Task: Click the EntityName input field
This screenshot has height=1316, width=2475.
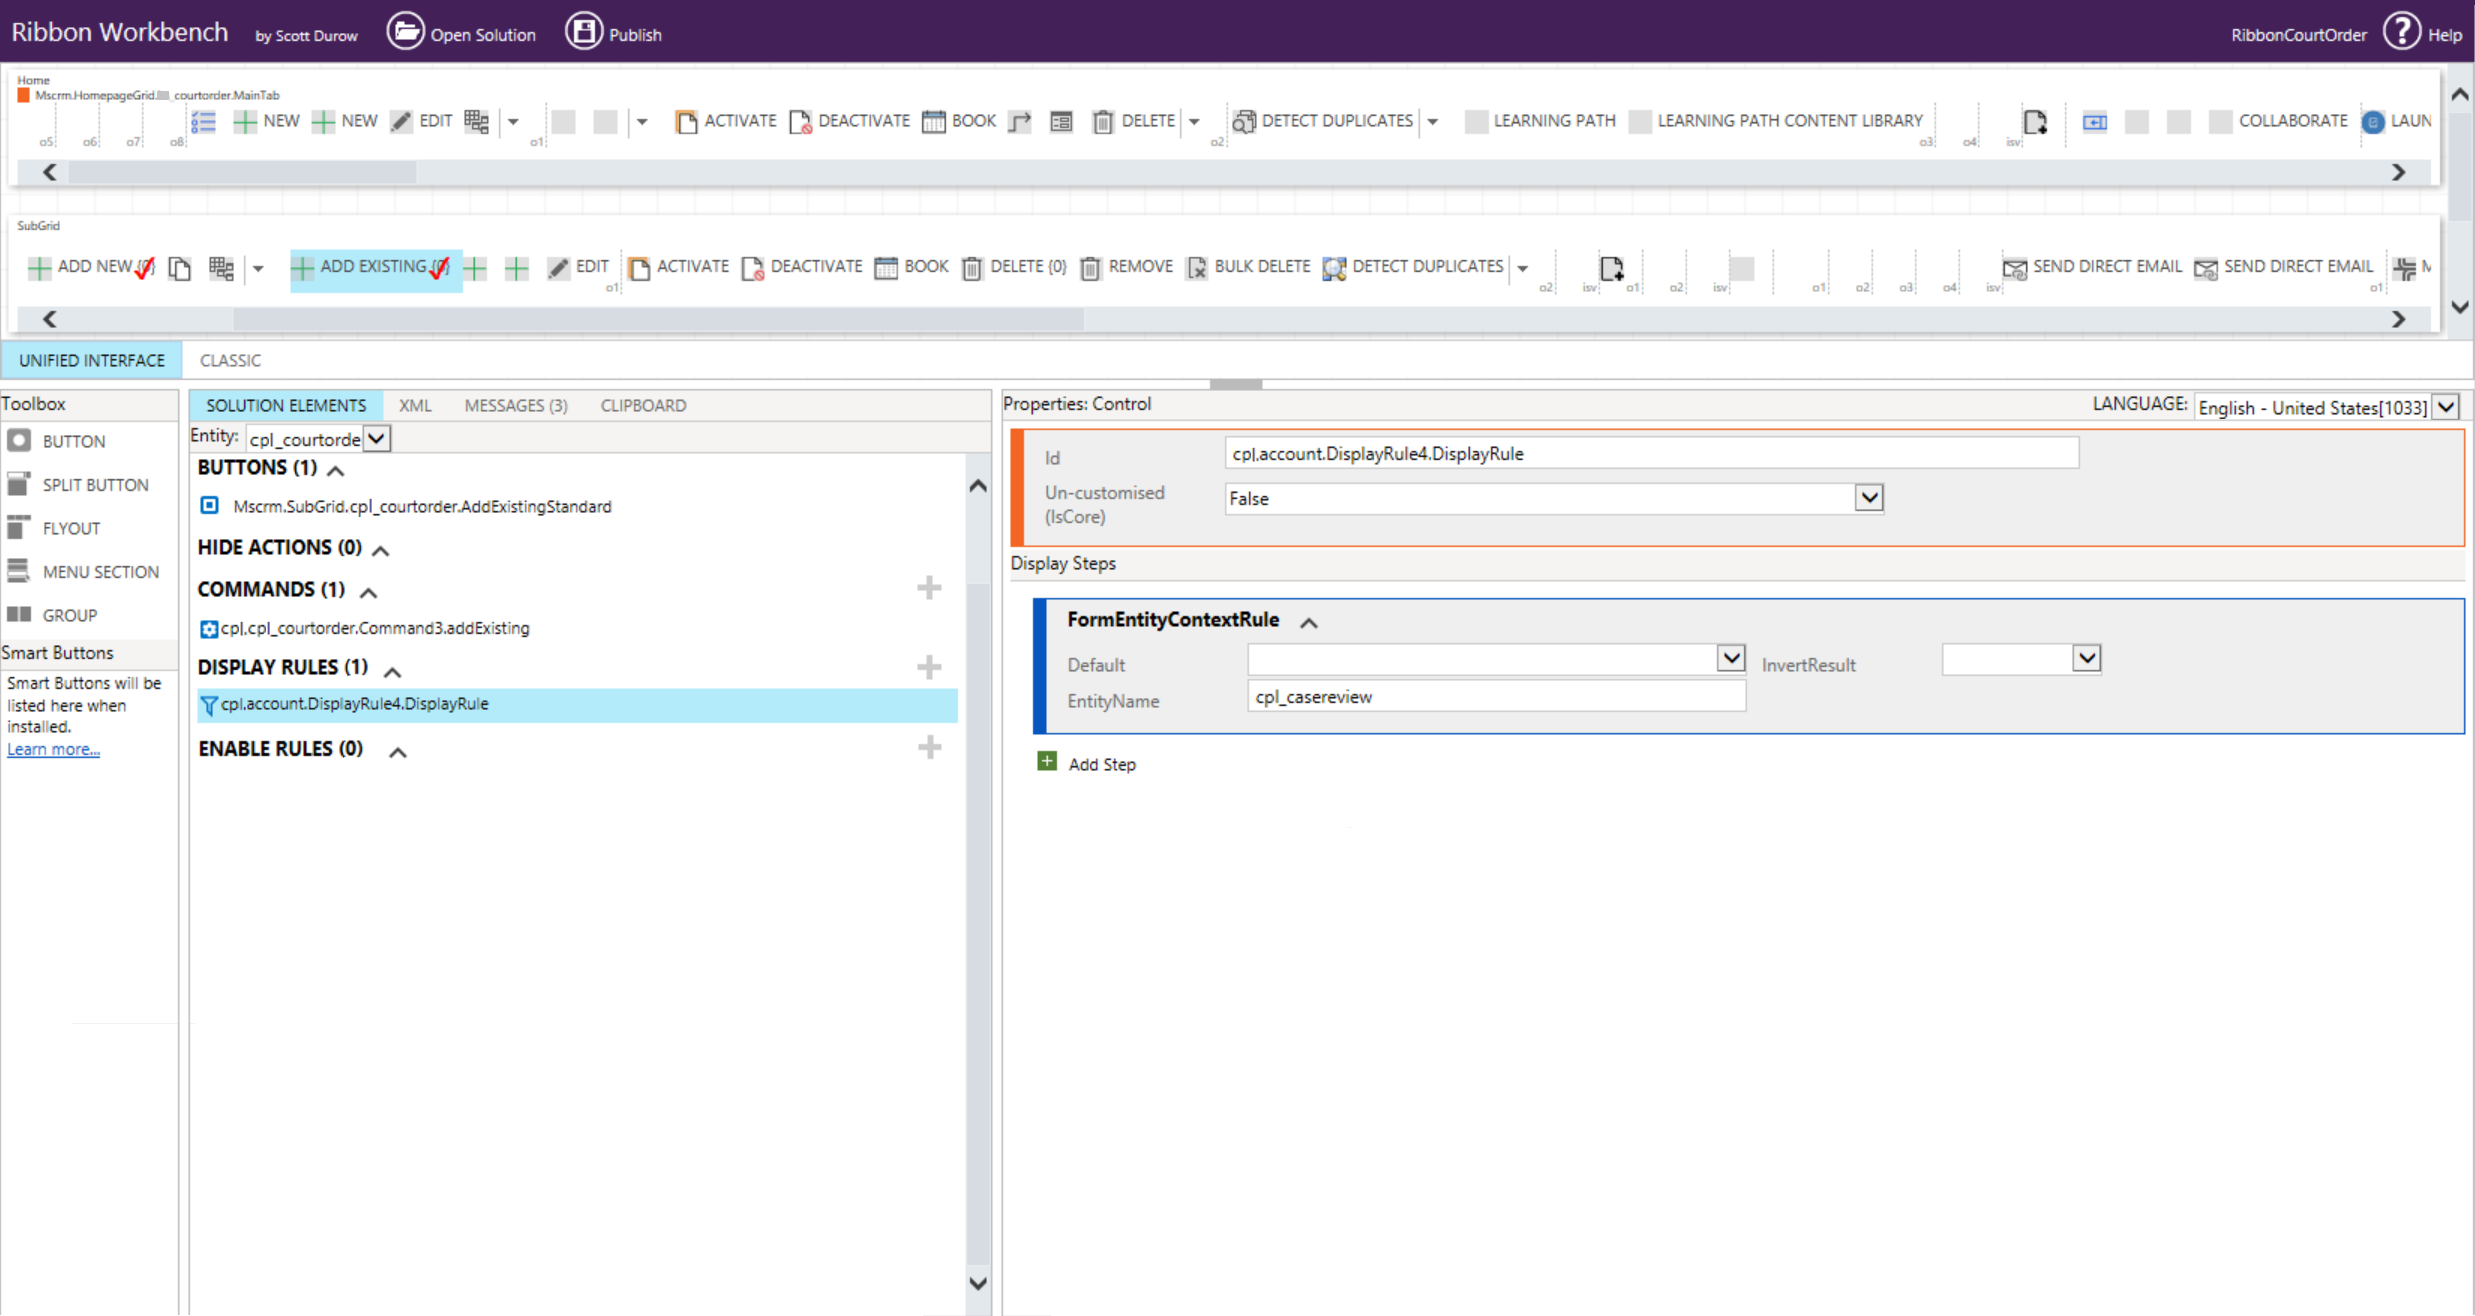Action: pos(1495,697)
